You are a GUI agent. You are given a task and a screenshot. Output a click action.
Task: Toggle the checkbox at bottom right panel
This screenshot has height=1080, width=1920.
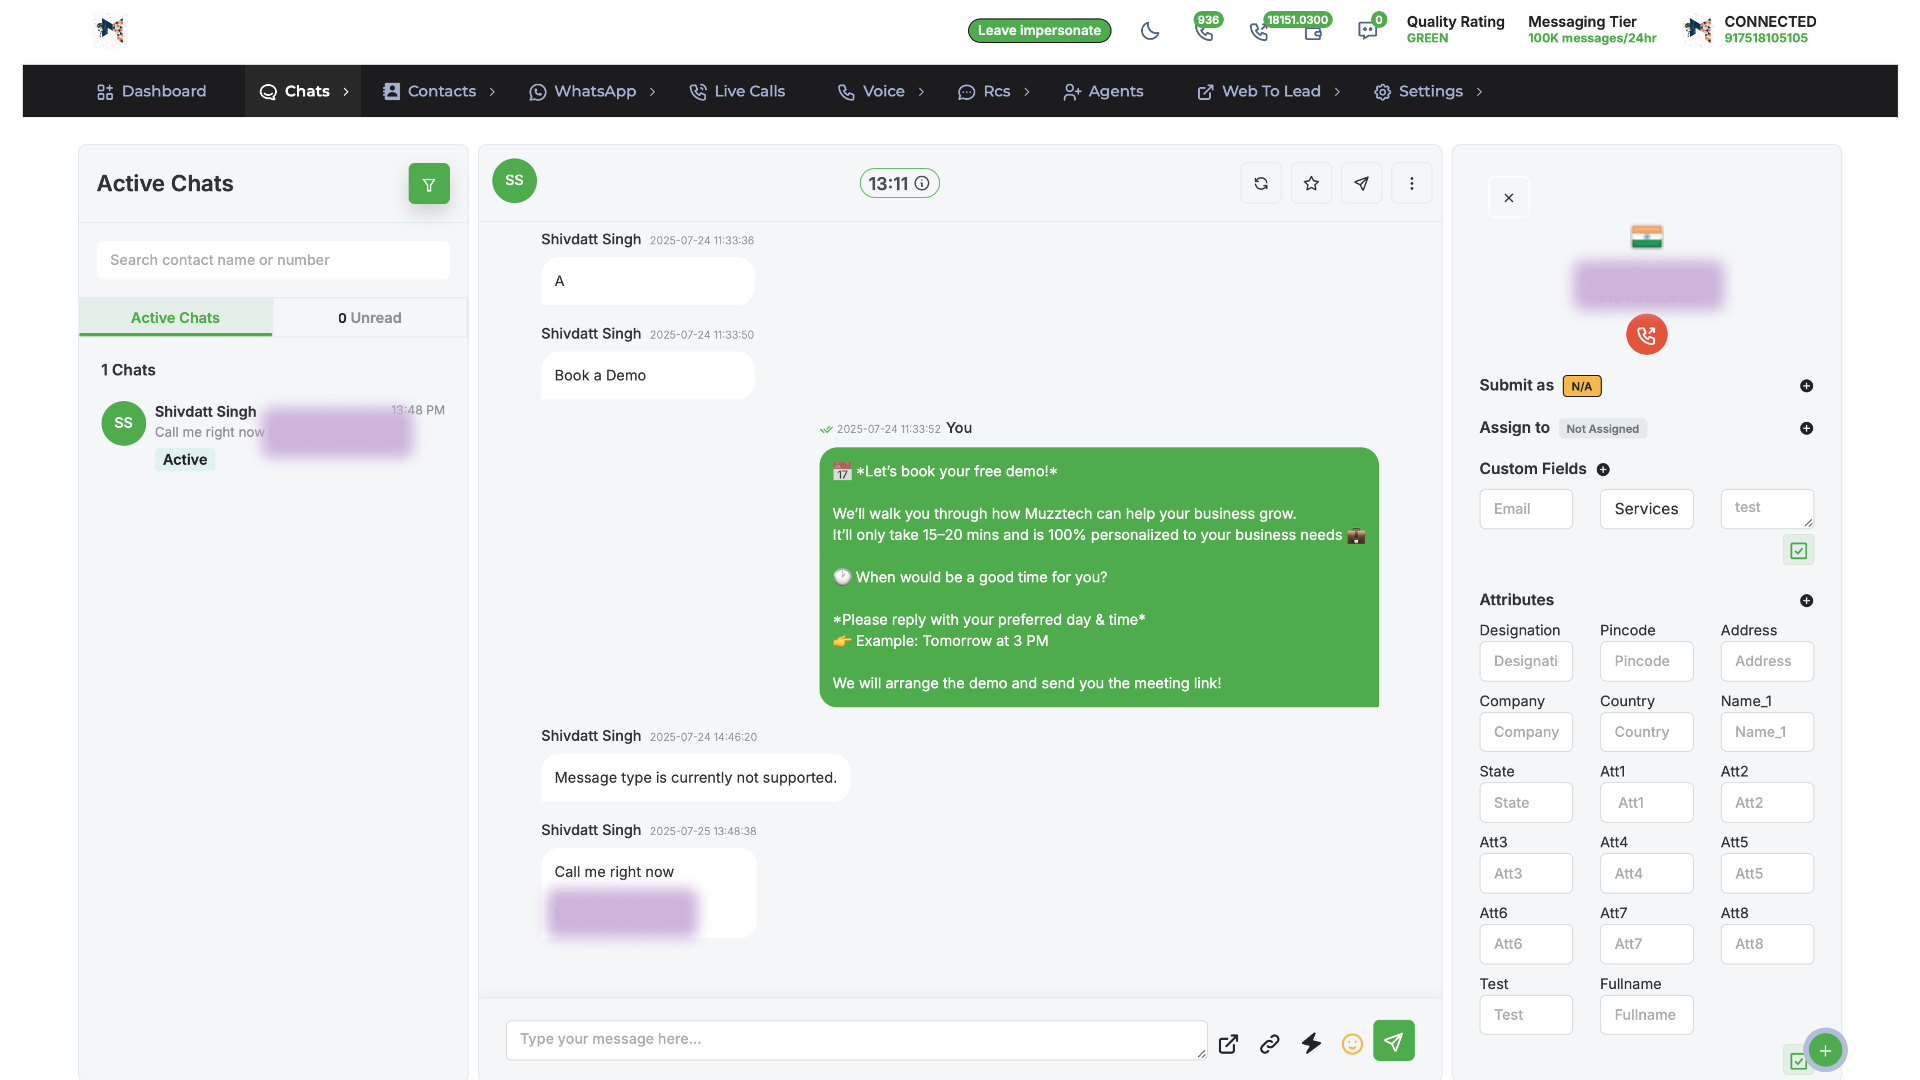[x=1796, y=1059]
